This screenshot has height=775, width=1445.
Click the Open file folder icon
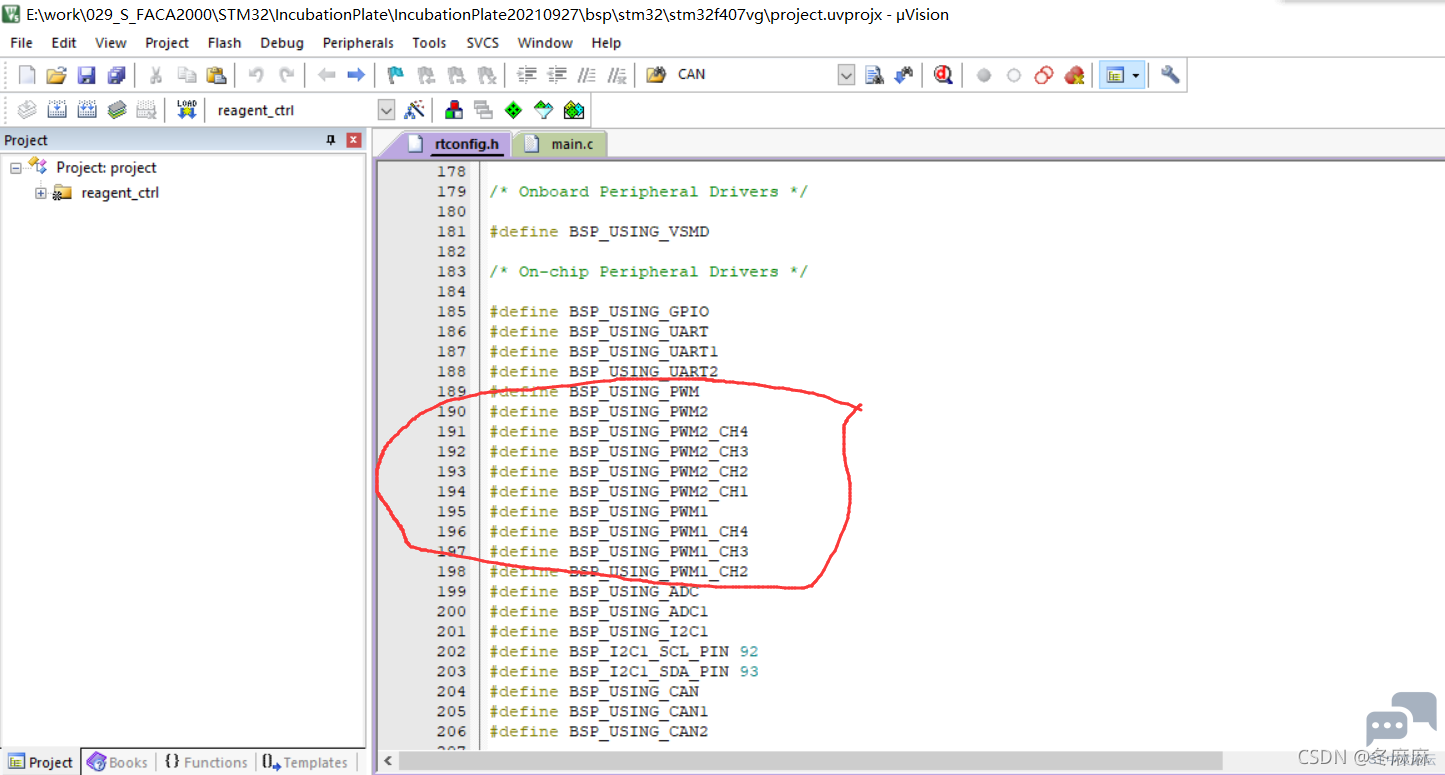[x=57, y=75]
